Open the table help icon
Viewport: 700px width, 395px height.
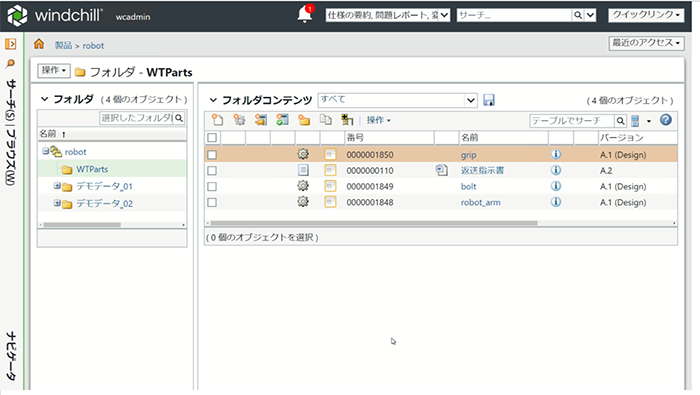(x=666, y=120)
